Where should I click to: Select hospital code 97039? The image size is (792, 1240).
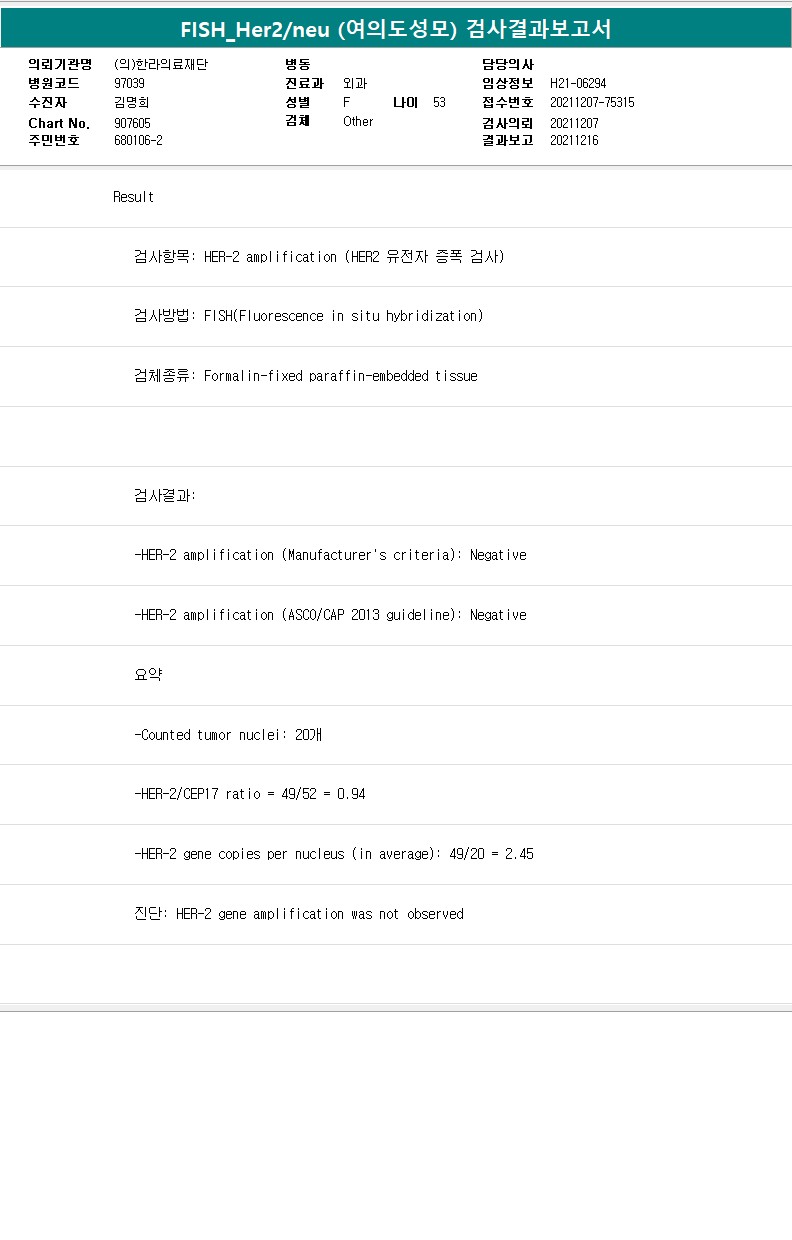130,84
